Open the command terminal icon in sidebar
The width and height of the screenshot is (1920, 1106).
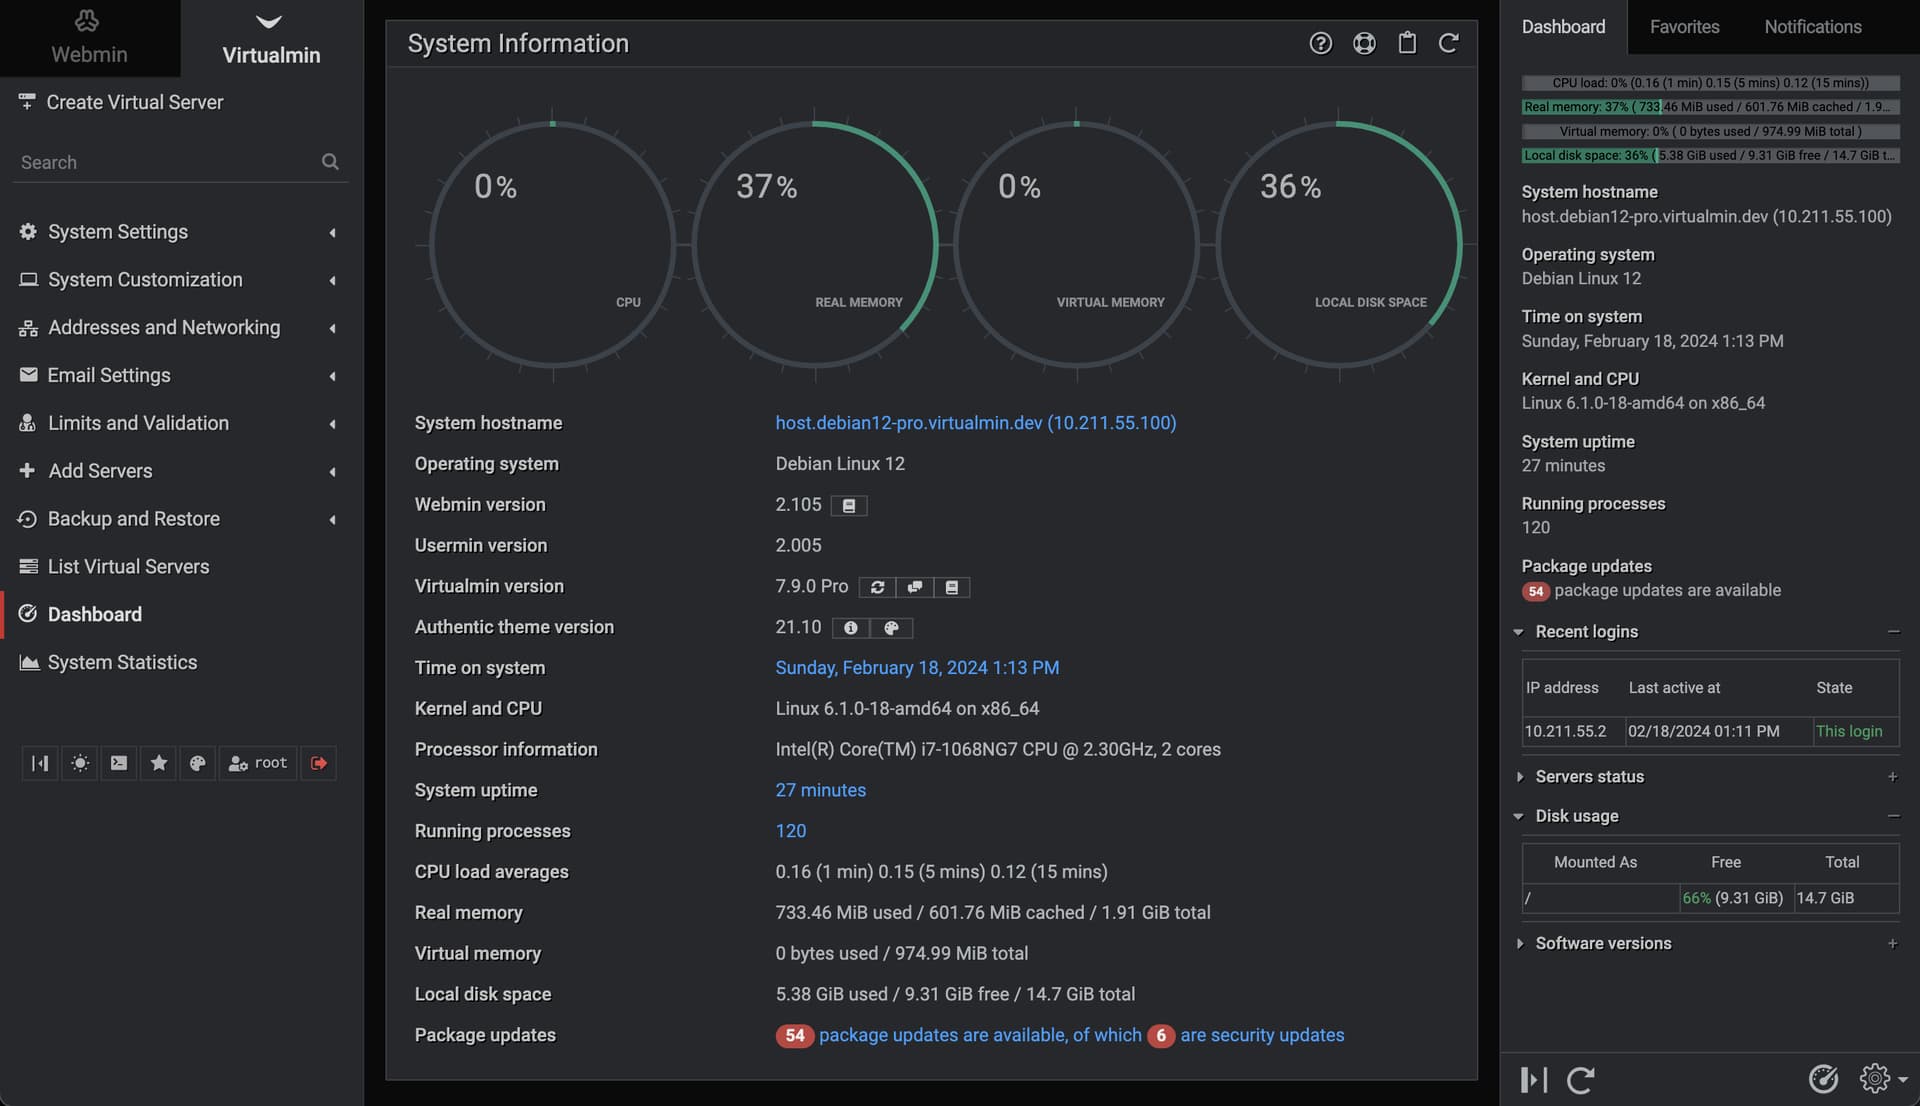tap(119, 763)
